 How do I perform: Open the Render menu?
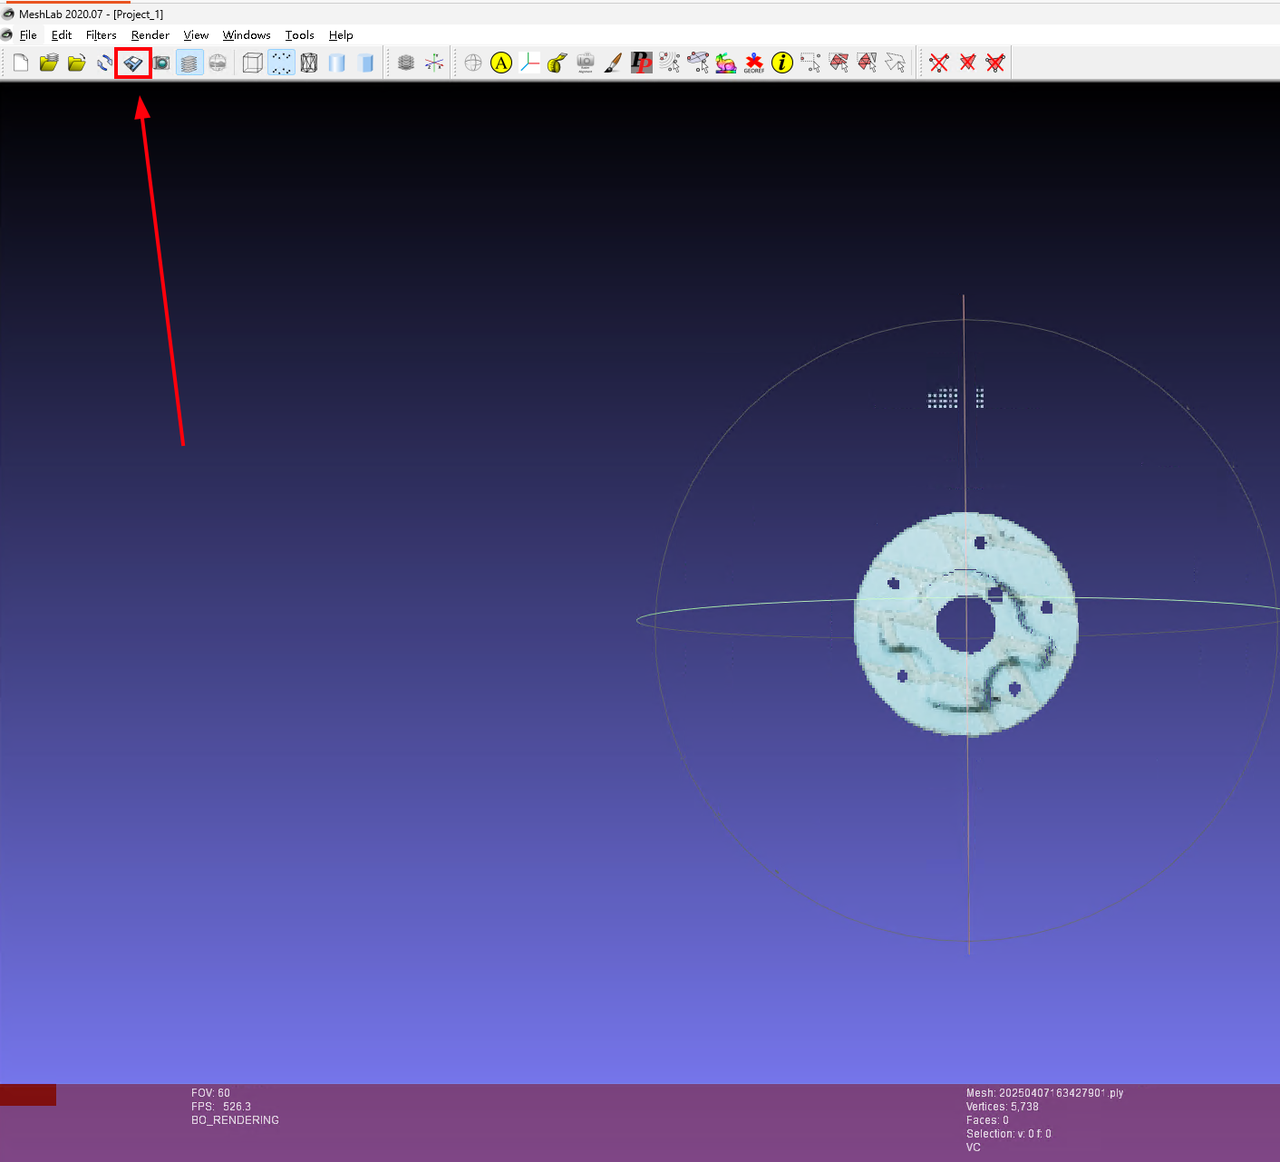pyautogui.click(x=150, y=35)
